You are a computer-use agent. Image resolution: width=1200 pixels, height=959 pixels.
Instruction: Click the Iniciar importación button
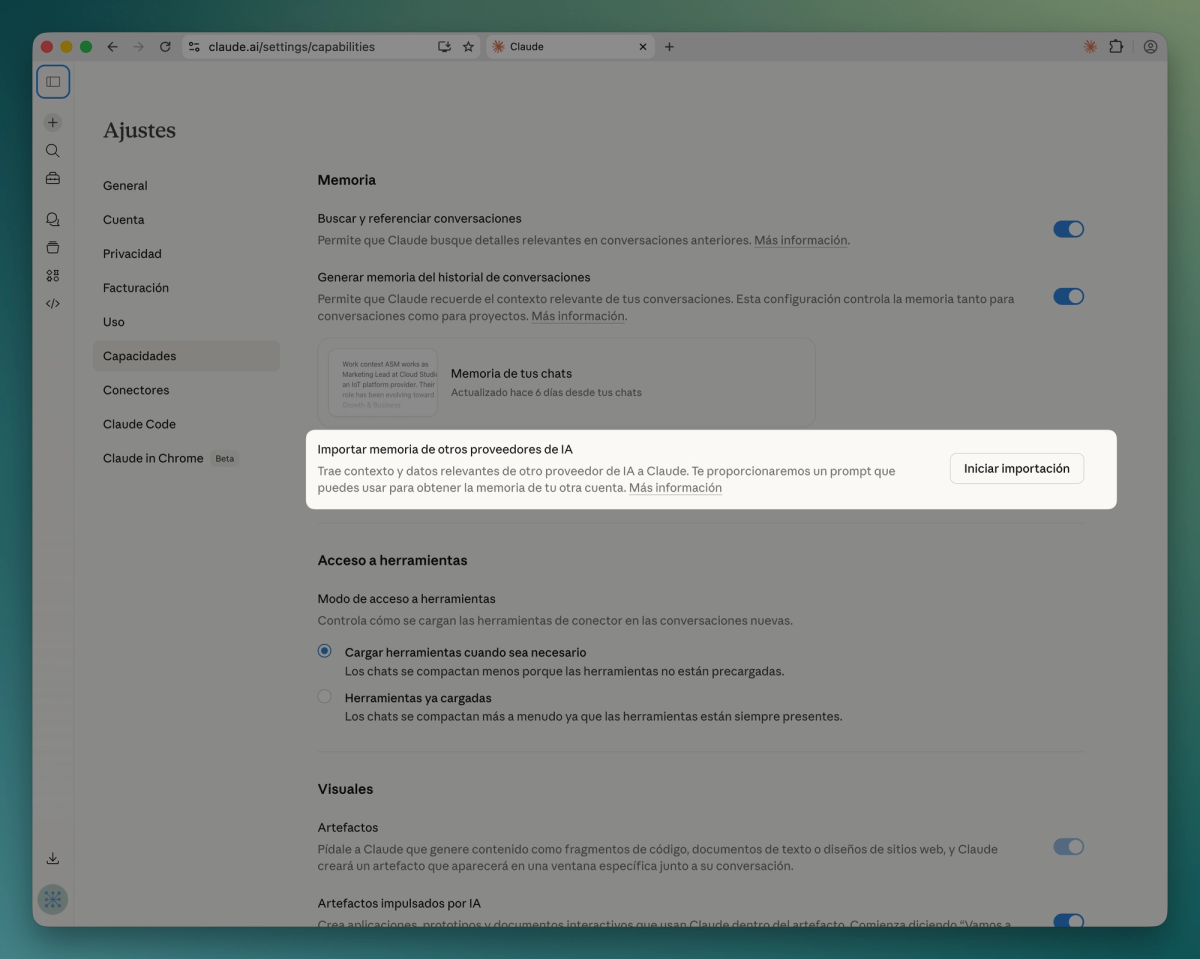(x=1016, y=469)
